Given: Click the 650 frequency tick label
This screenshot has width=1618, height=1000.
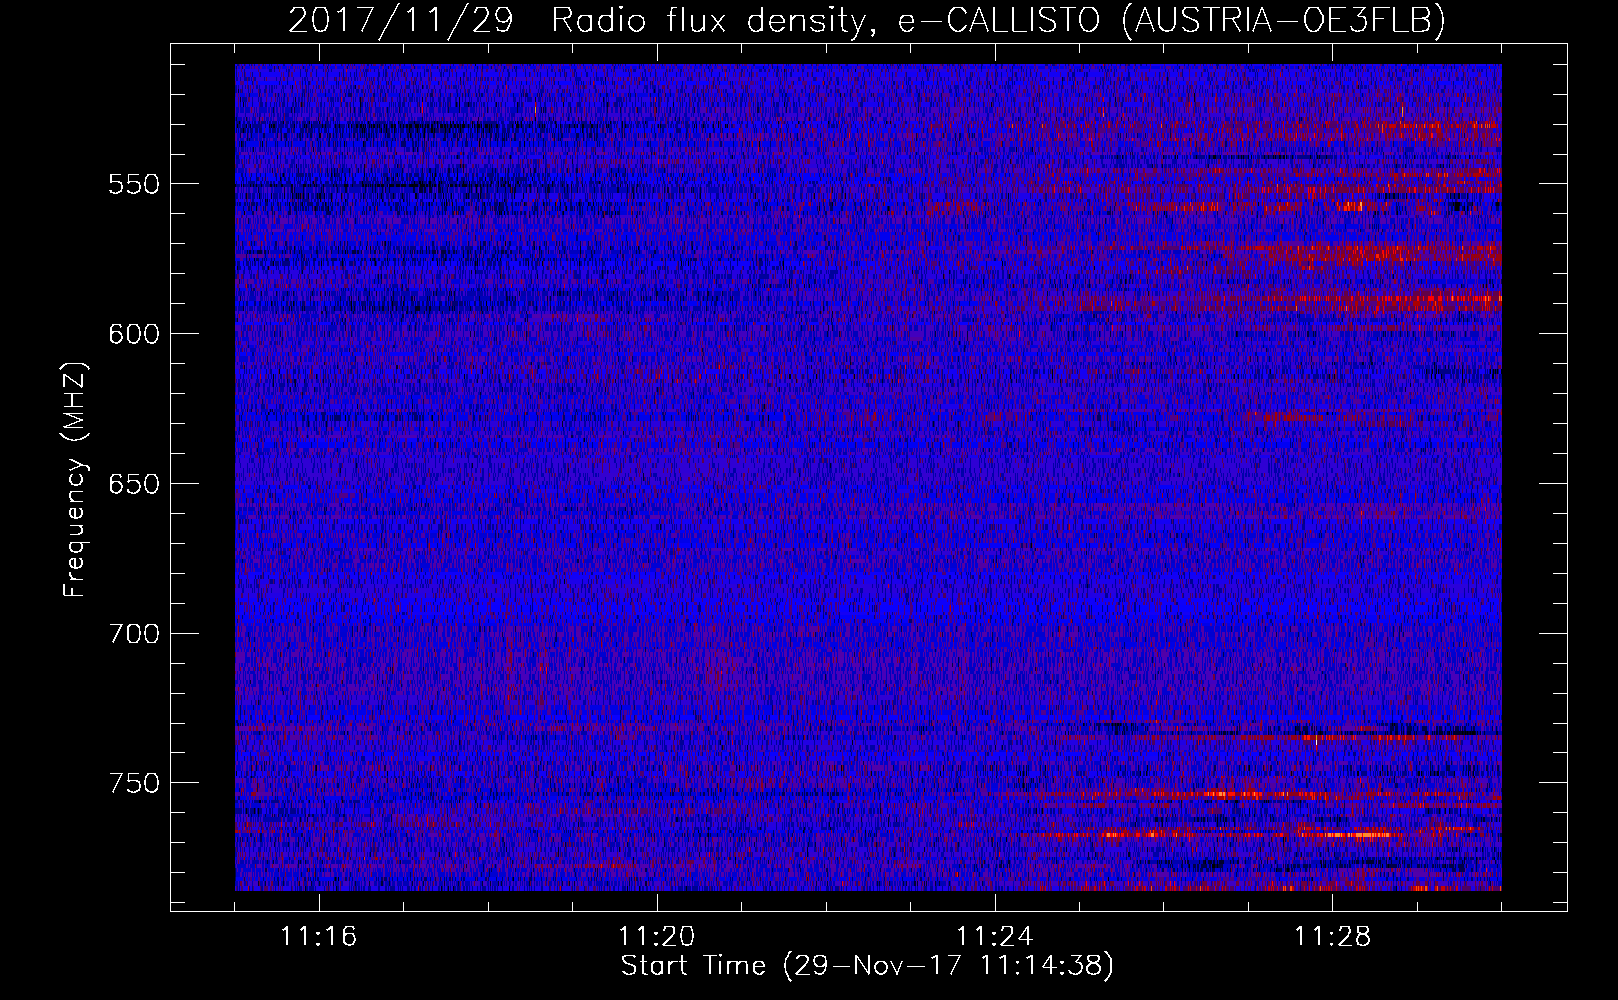Looking at the screenshot, I should click(x=134, y=484).
